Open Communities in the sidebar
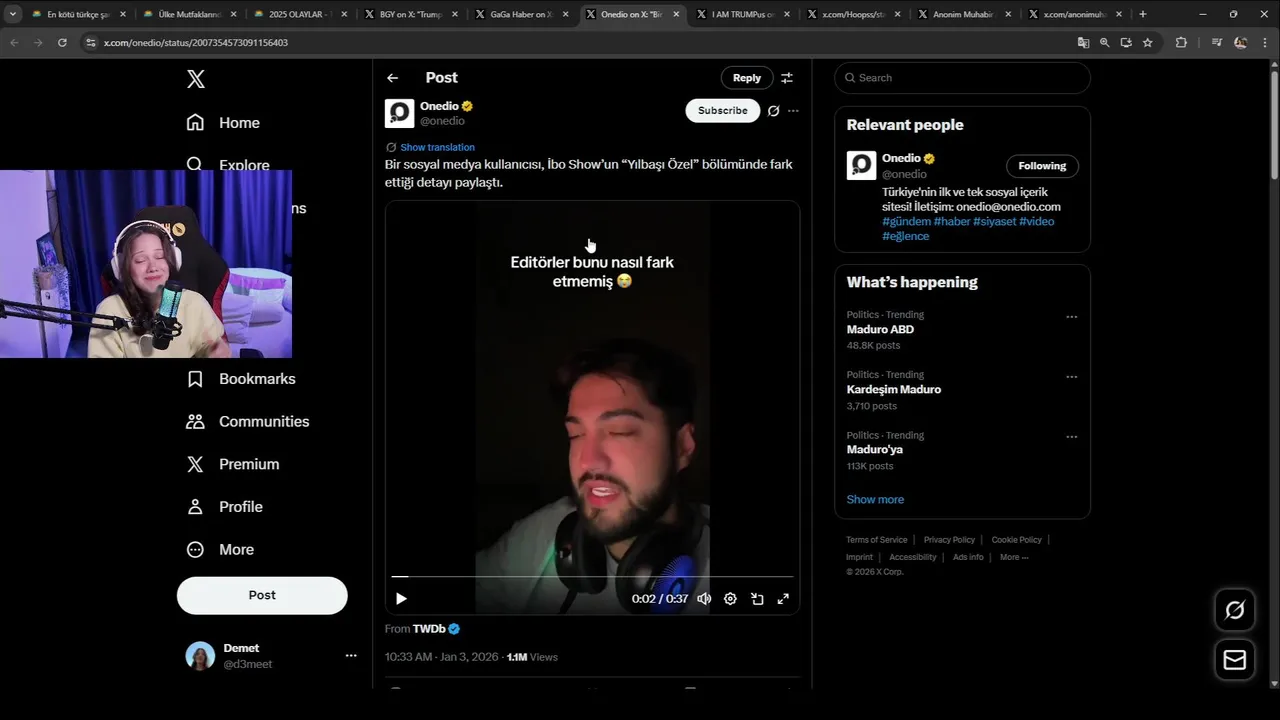1280x720 pixels. (248, 422)
